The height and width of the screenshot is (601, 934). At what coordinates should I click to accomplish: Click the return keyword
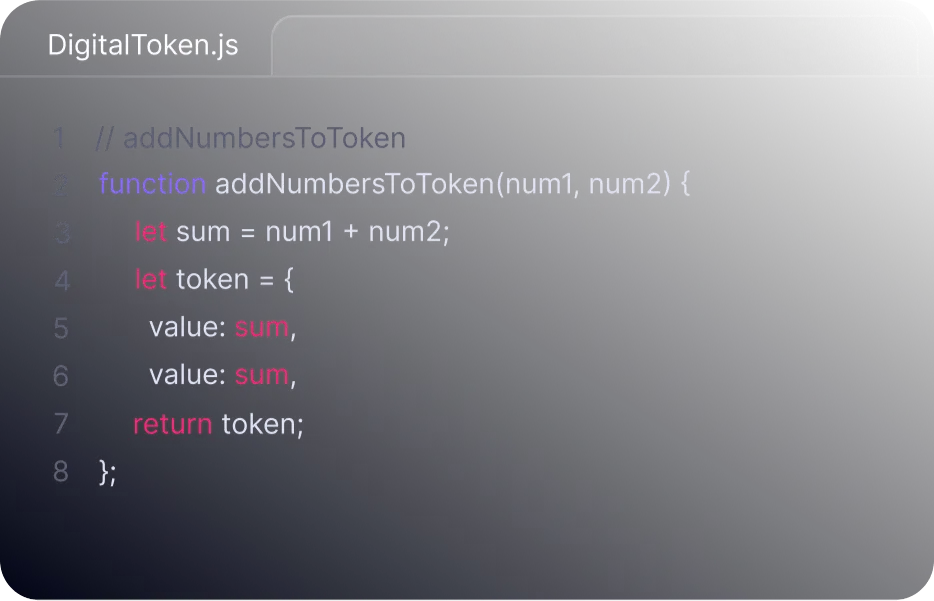(x=173, y=424)
